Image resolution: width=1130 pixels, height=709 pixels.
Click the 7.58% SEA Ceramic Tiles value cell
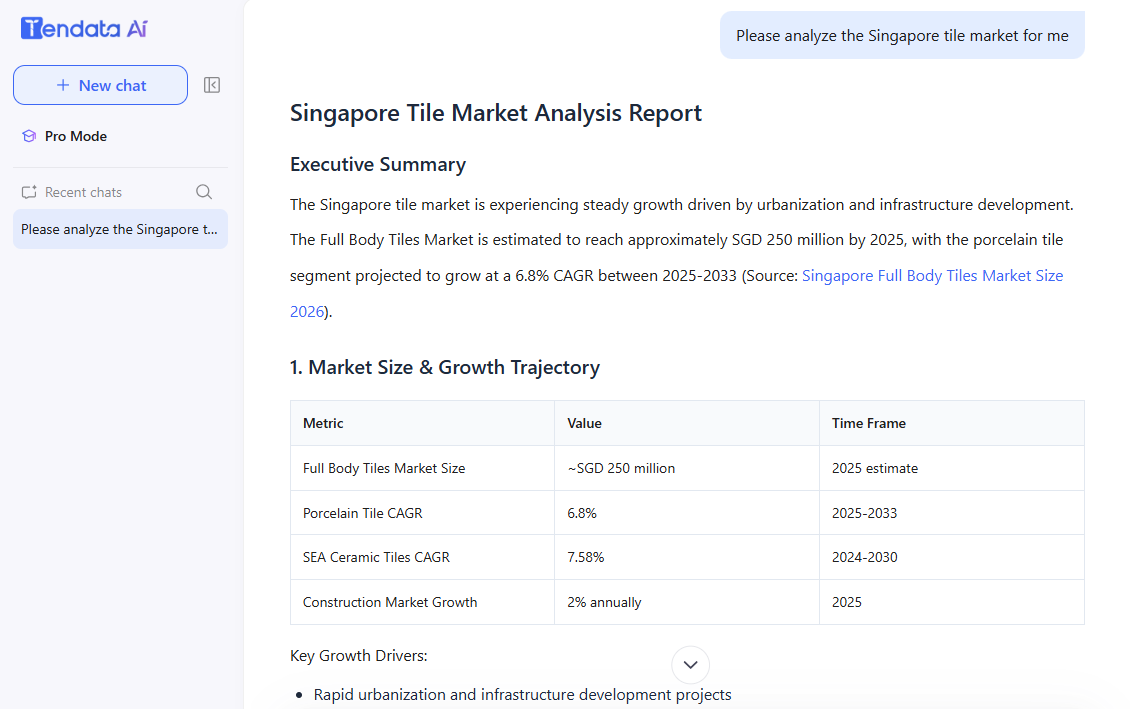pos(687,557)
